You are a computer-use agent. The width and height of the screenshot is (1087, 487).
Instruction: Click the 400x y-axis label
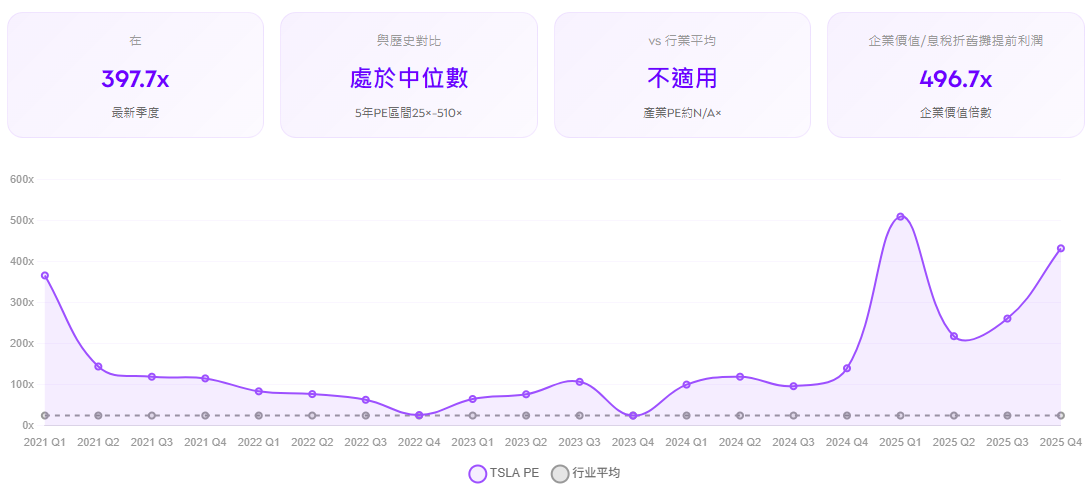point(22,261)
